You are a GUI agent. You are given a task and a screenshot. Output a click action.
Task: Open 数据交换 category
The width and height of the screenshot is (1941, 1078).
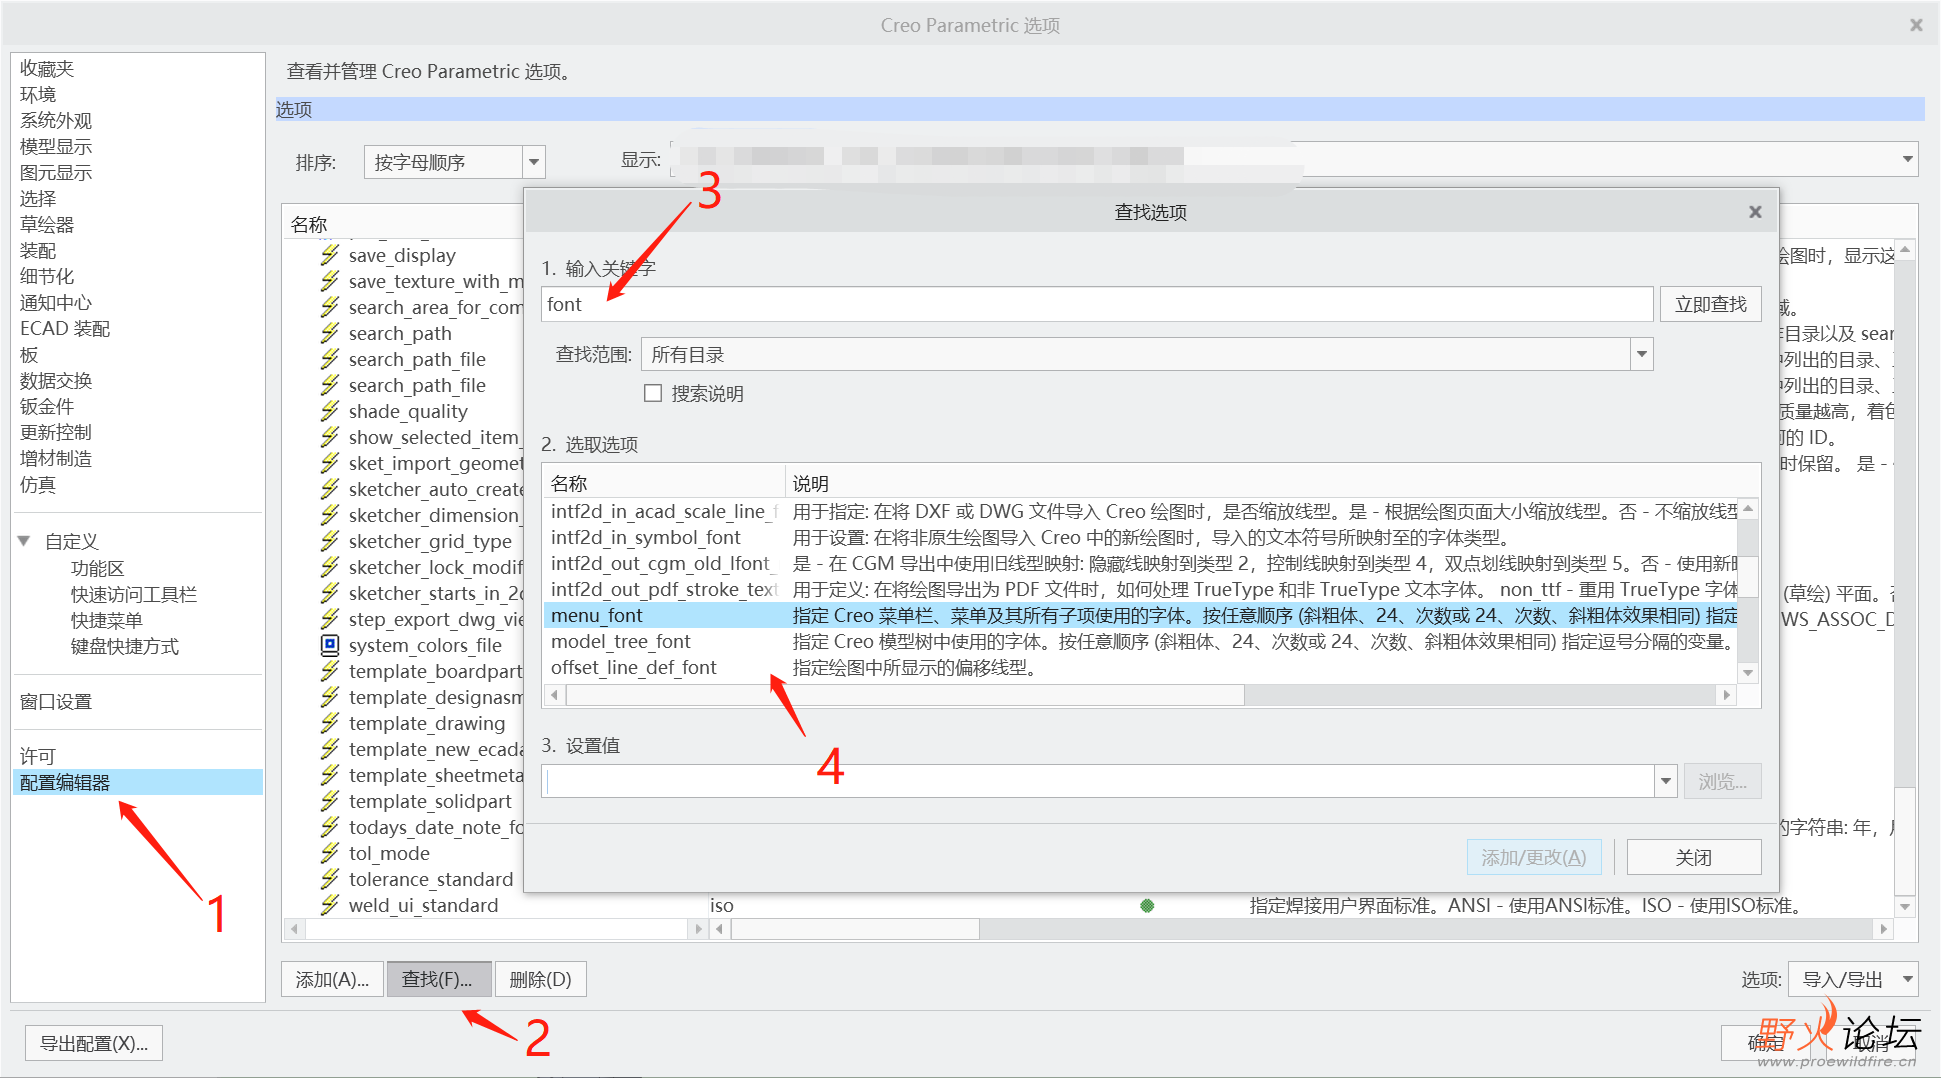pos(56,380)
